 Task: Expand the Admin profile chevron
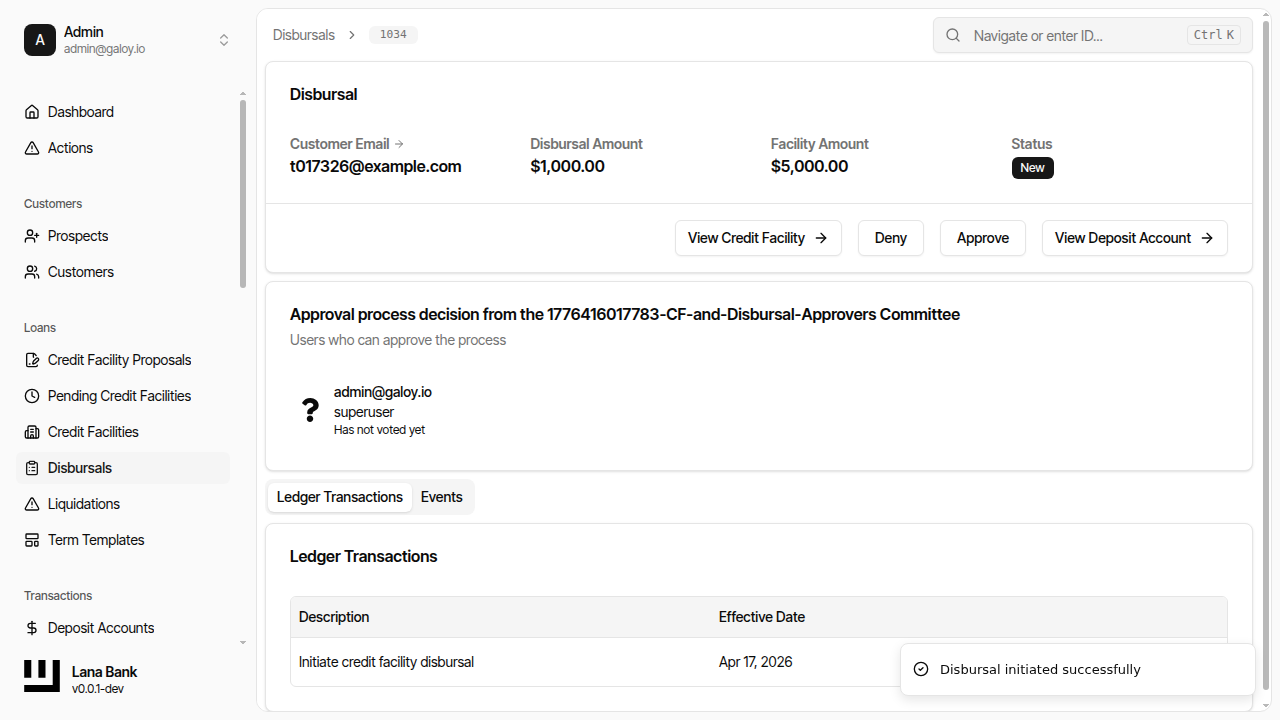(224, 40)
